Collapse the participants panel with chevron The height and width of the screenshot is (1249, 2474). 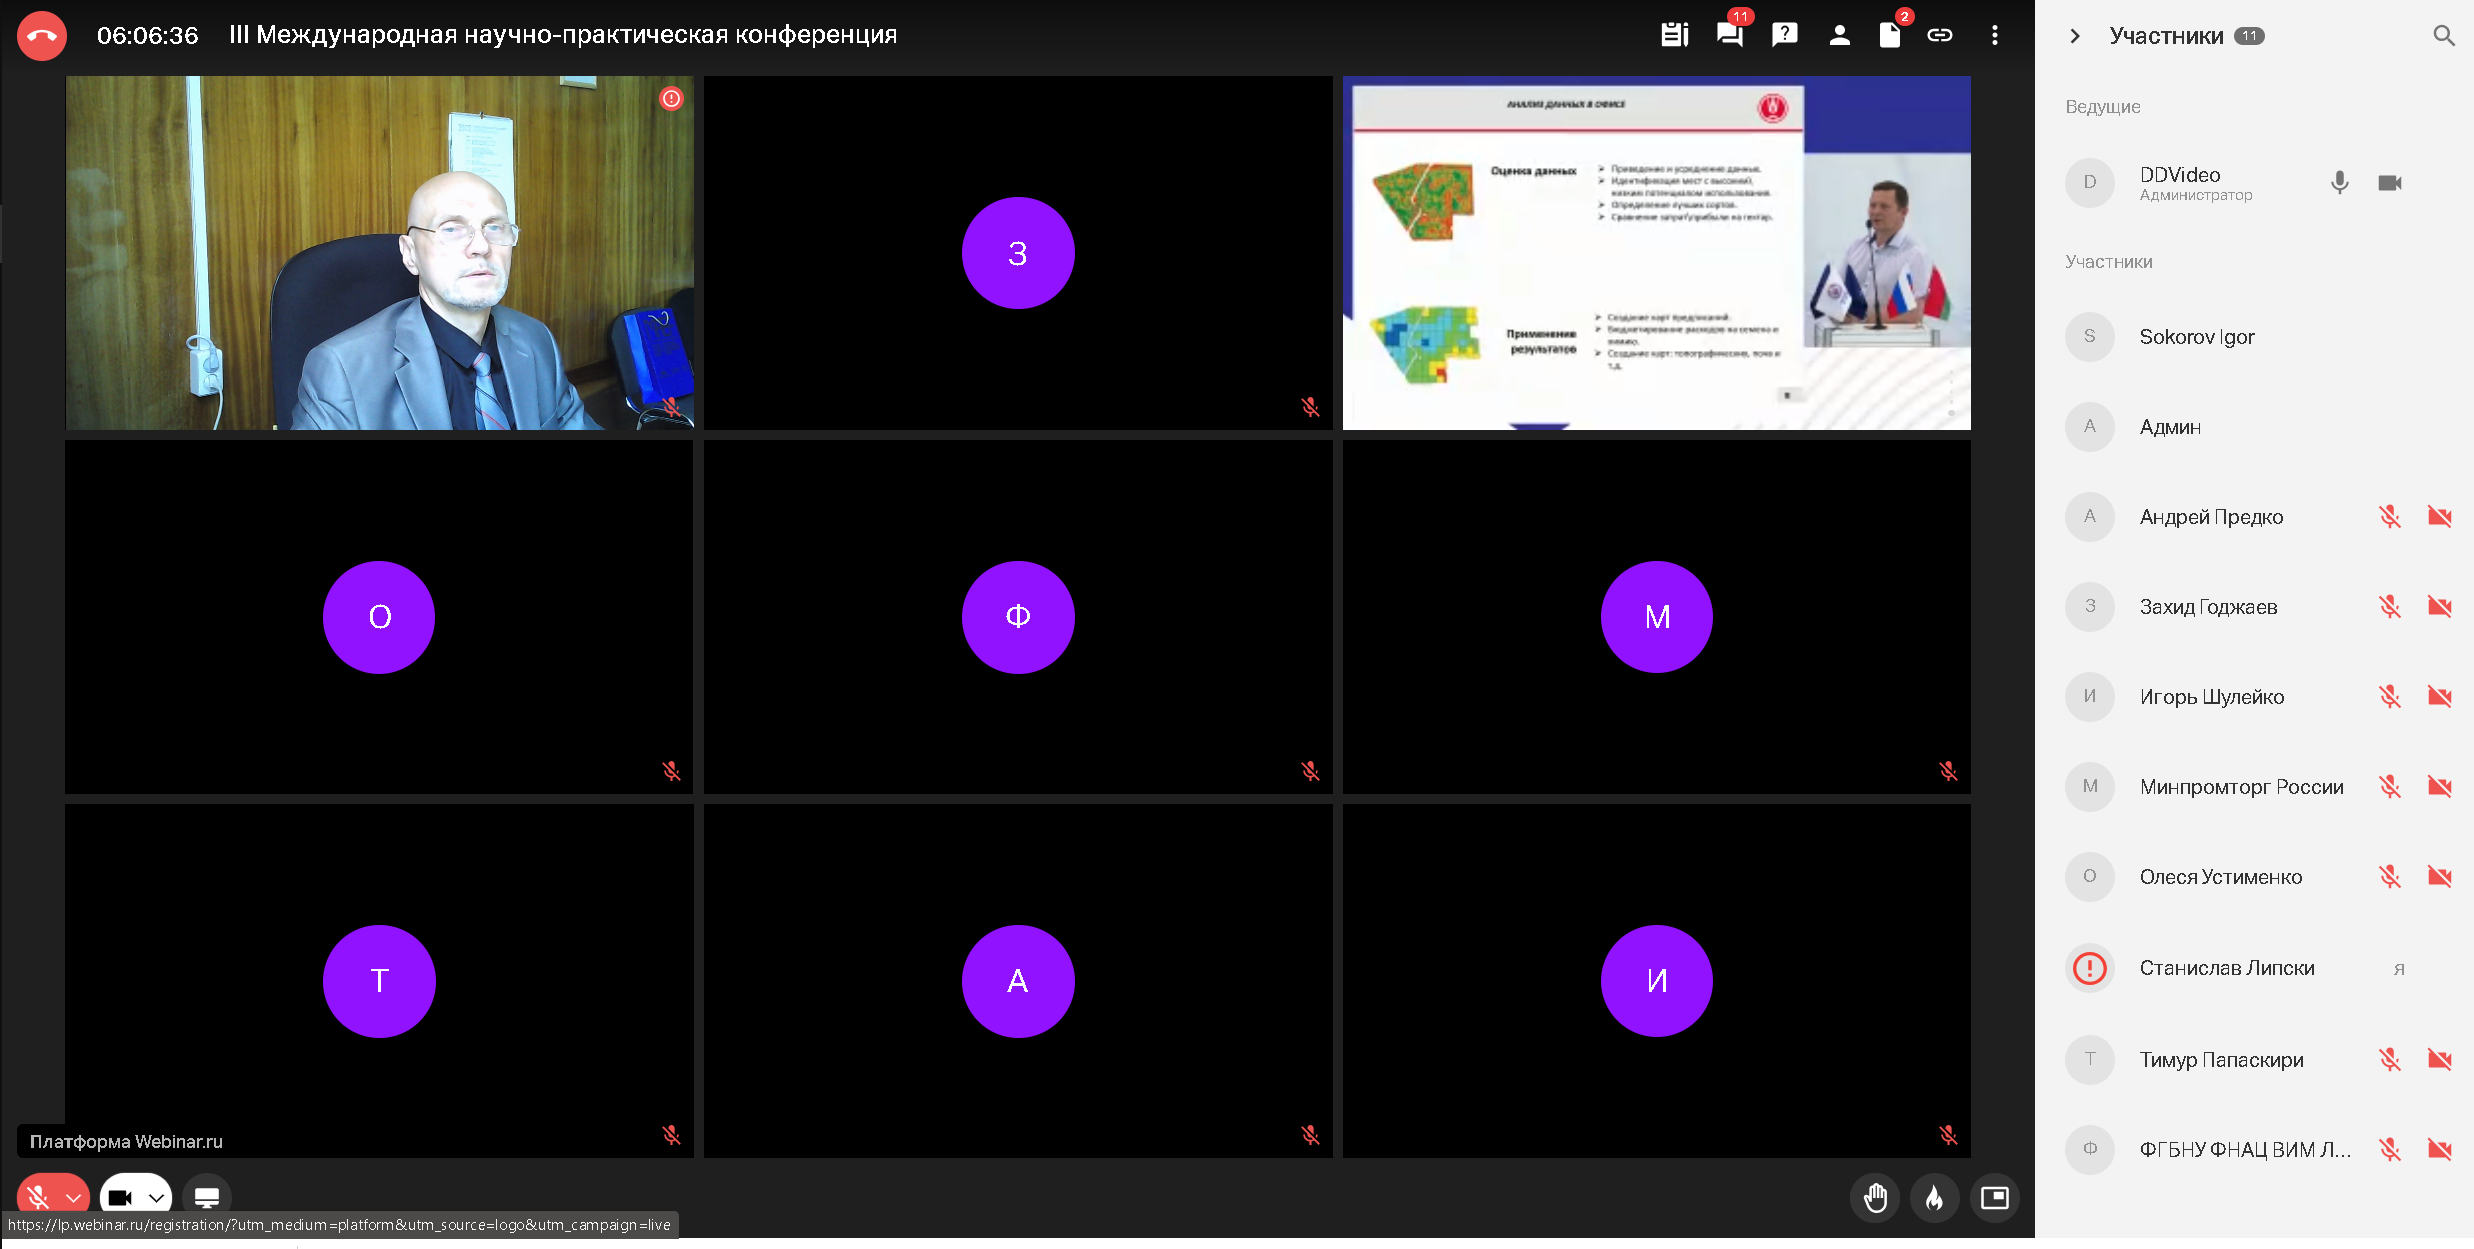(2075, 36)
